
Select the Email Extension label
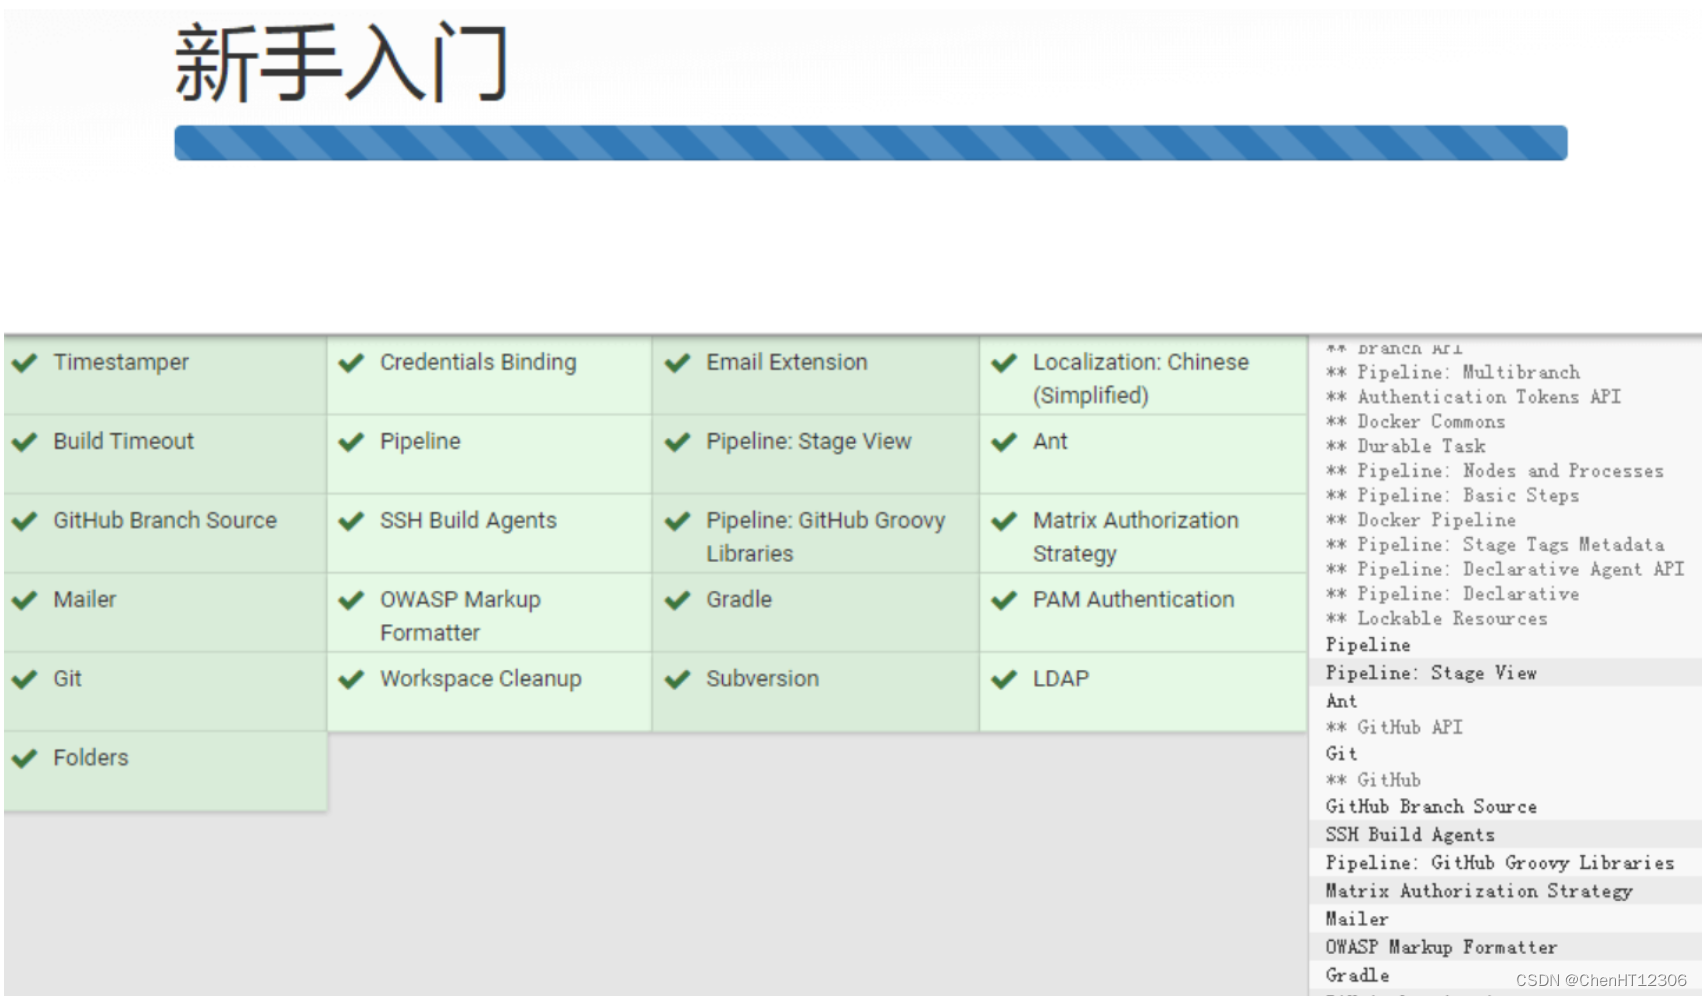click(x=787, y=362)
